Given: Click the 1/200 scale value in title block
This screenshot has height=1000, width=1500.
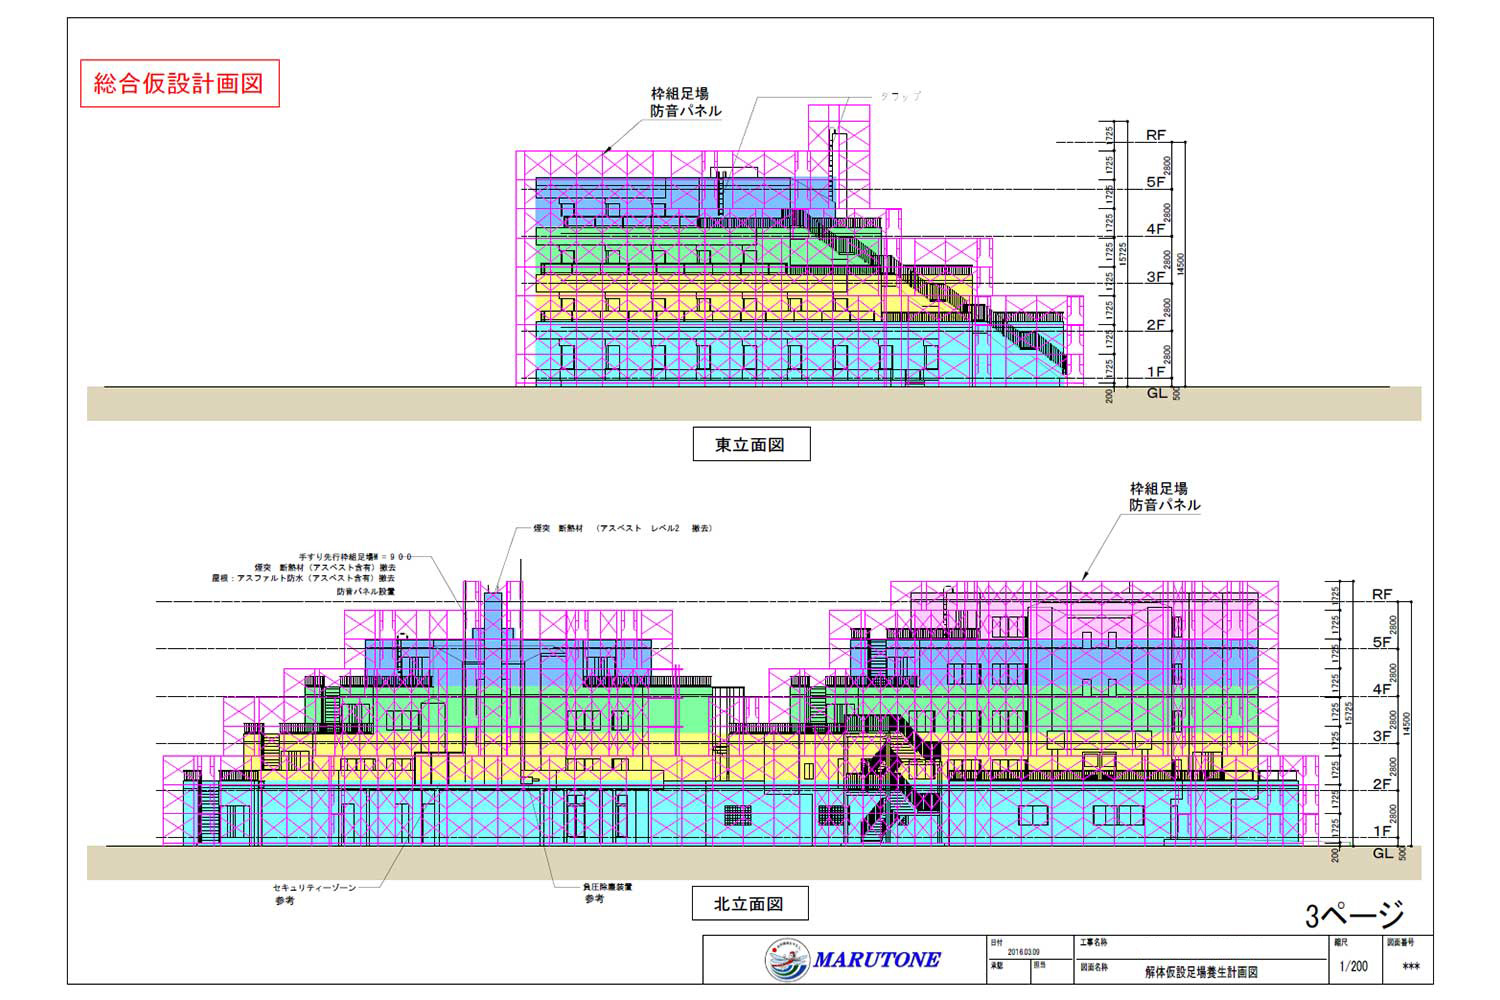Looking at the screenshot, I should click(1353, 967).
